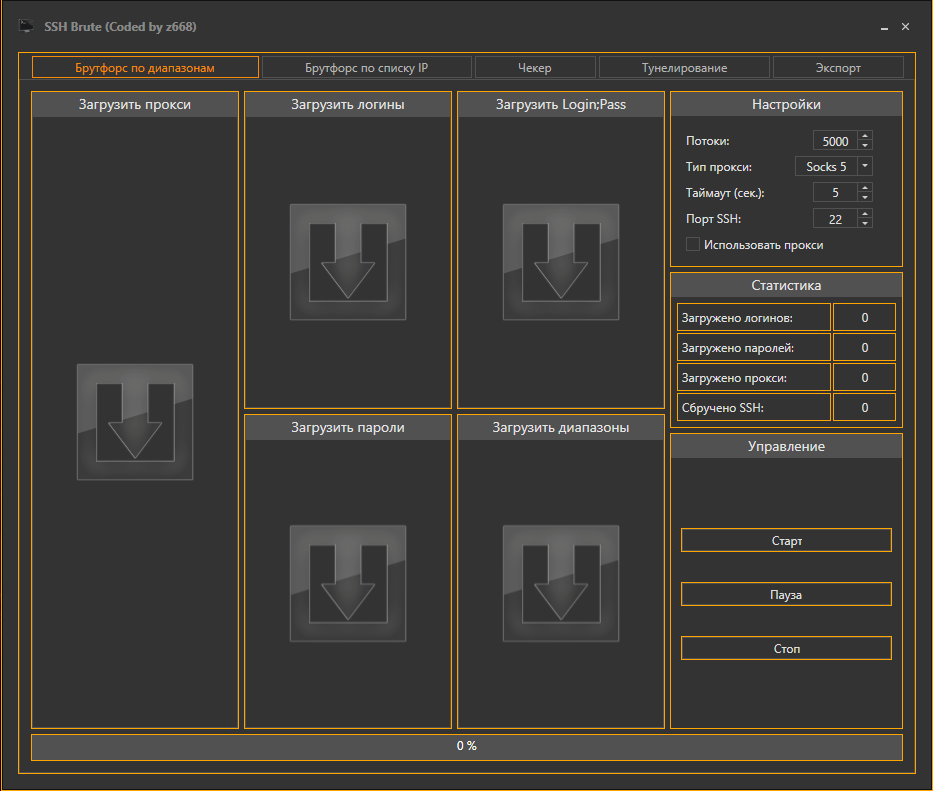Viewport: 933px width, 791px height.
Task: Increase Потоки value with the up arrow
Action: pos(865,136)
